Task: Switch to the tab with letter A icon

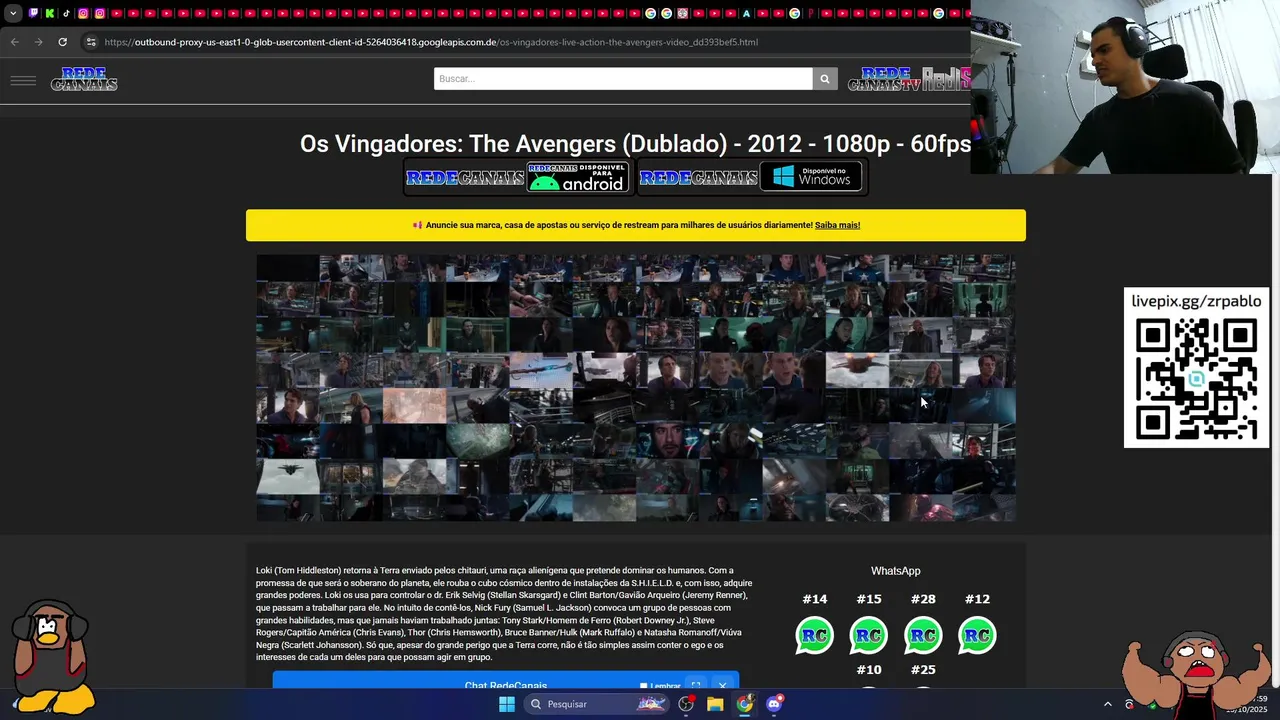Action: coord(746,13)
